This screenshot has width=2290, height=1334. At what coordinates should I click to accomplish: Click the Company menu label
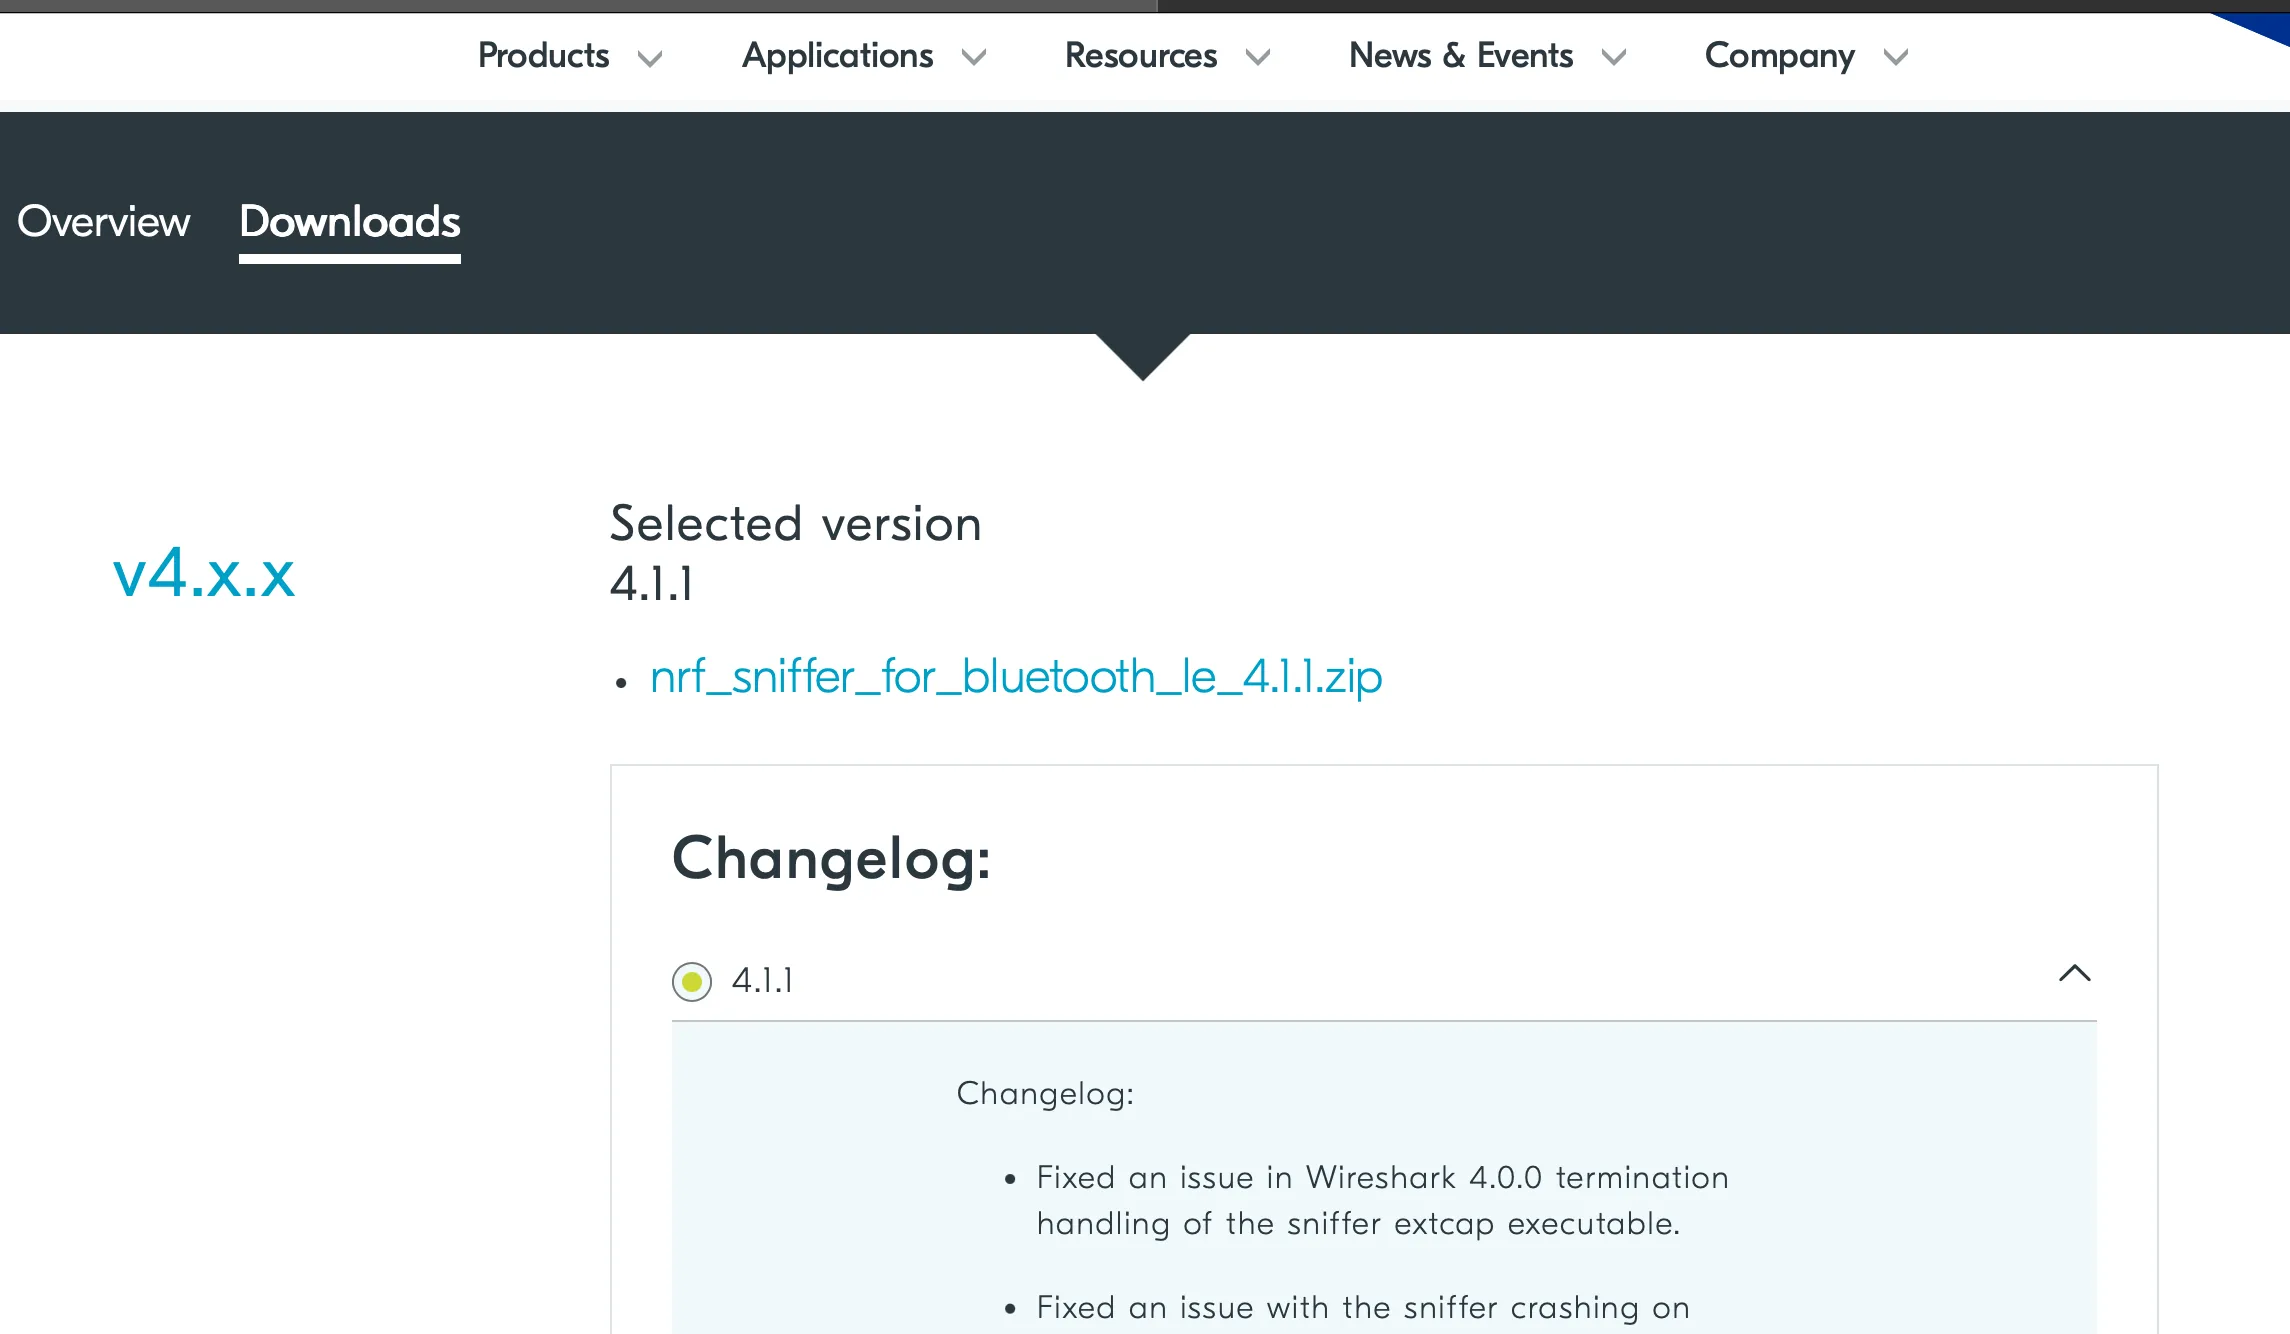coord(1779,56)
